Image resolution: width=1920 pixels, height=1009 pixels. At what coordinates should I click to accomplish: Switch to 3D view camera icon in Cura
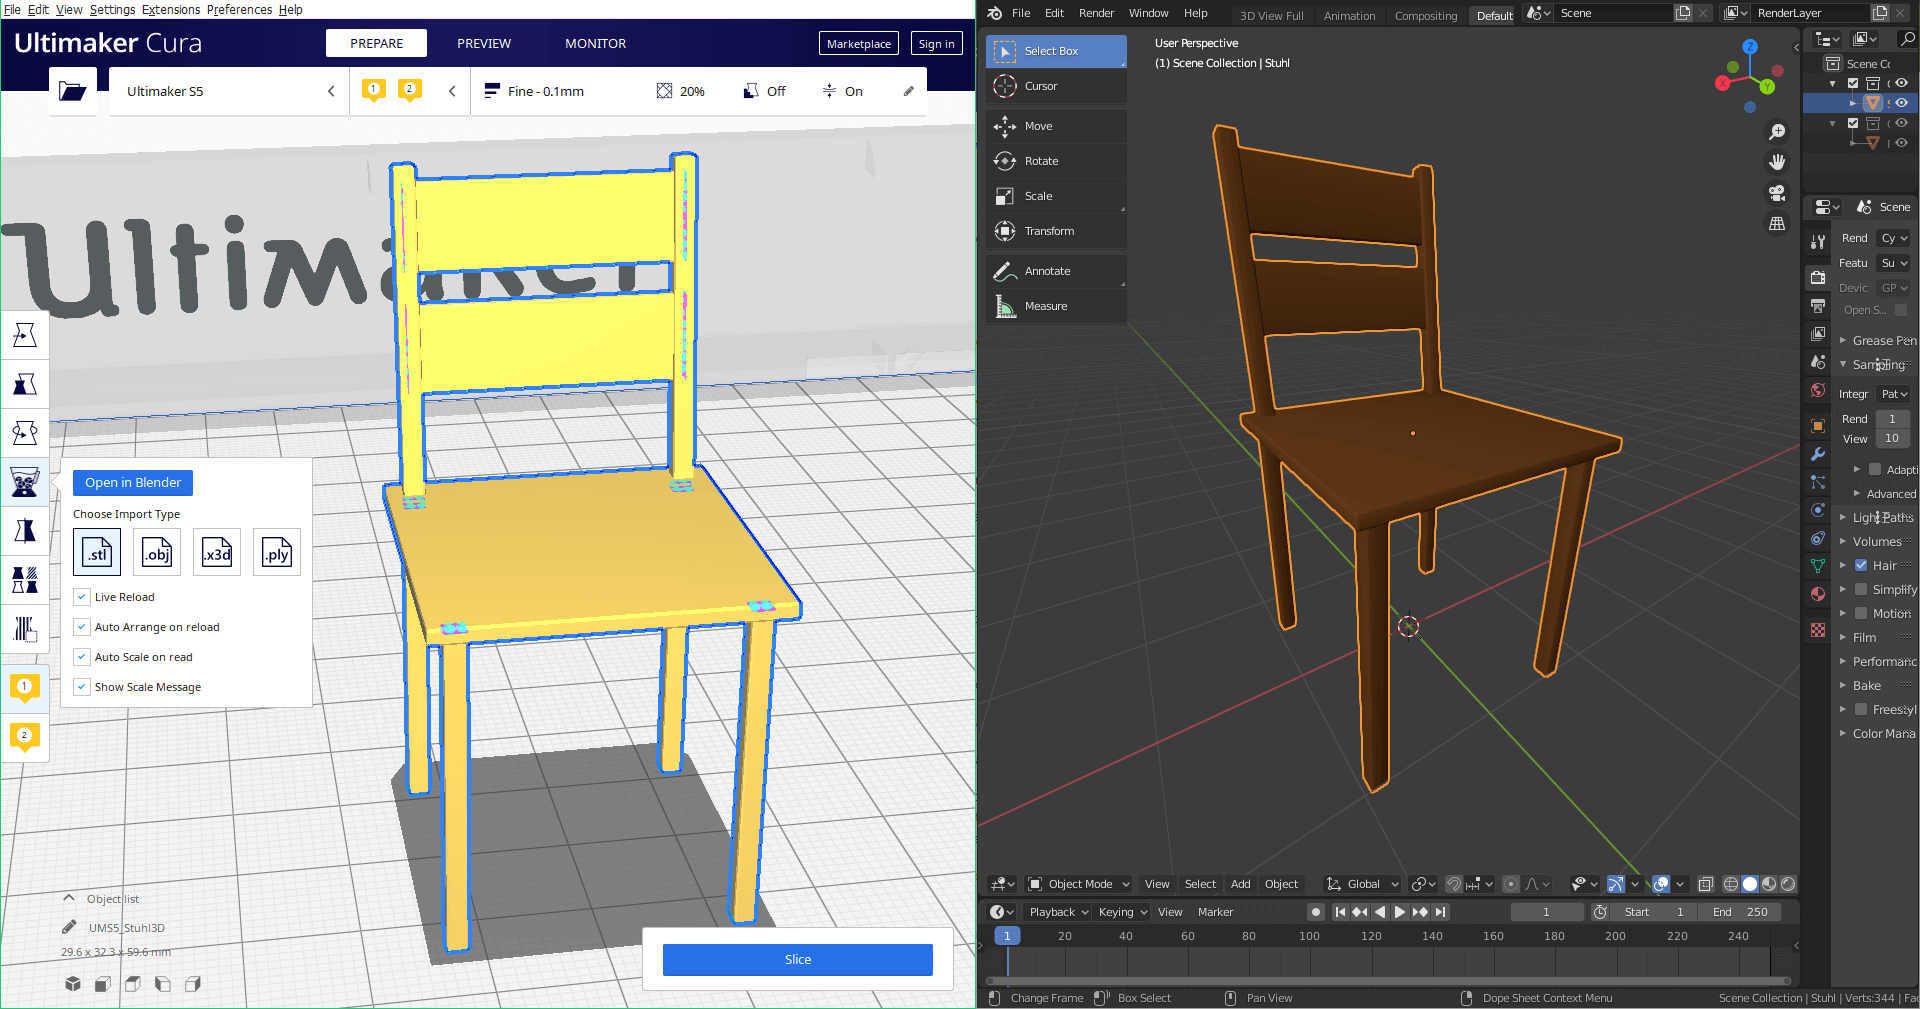(x=73, y=984)
